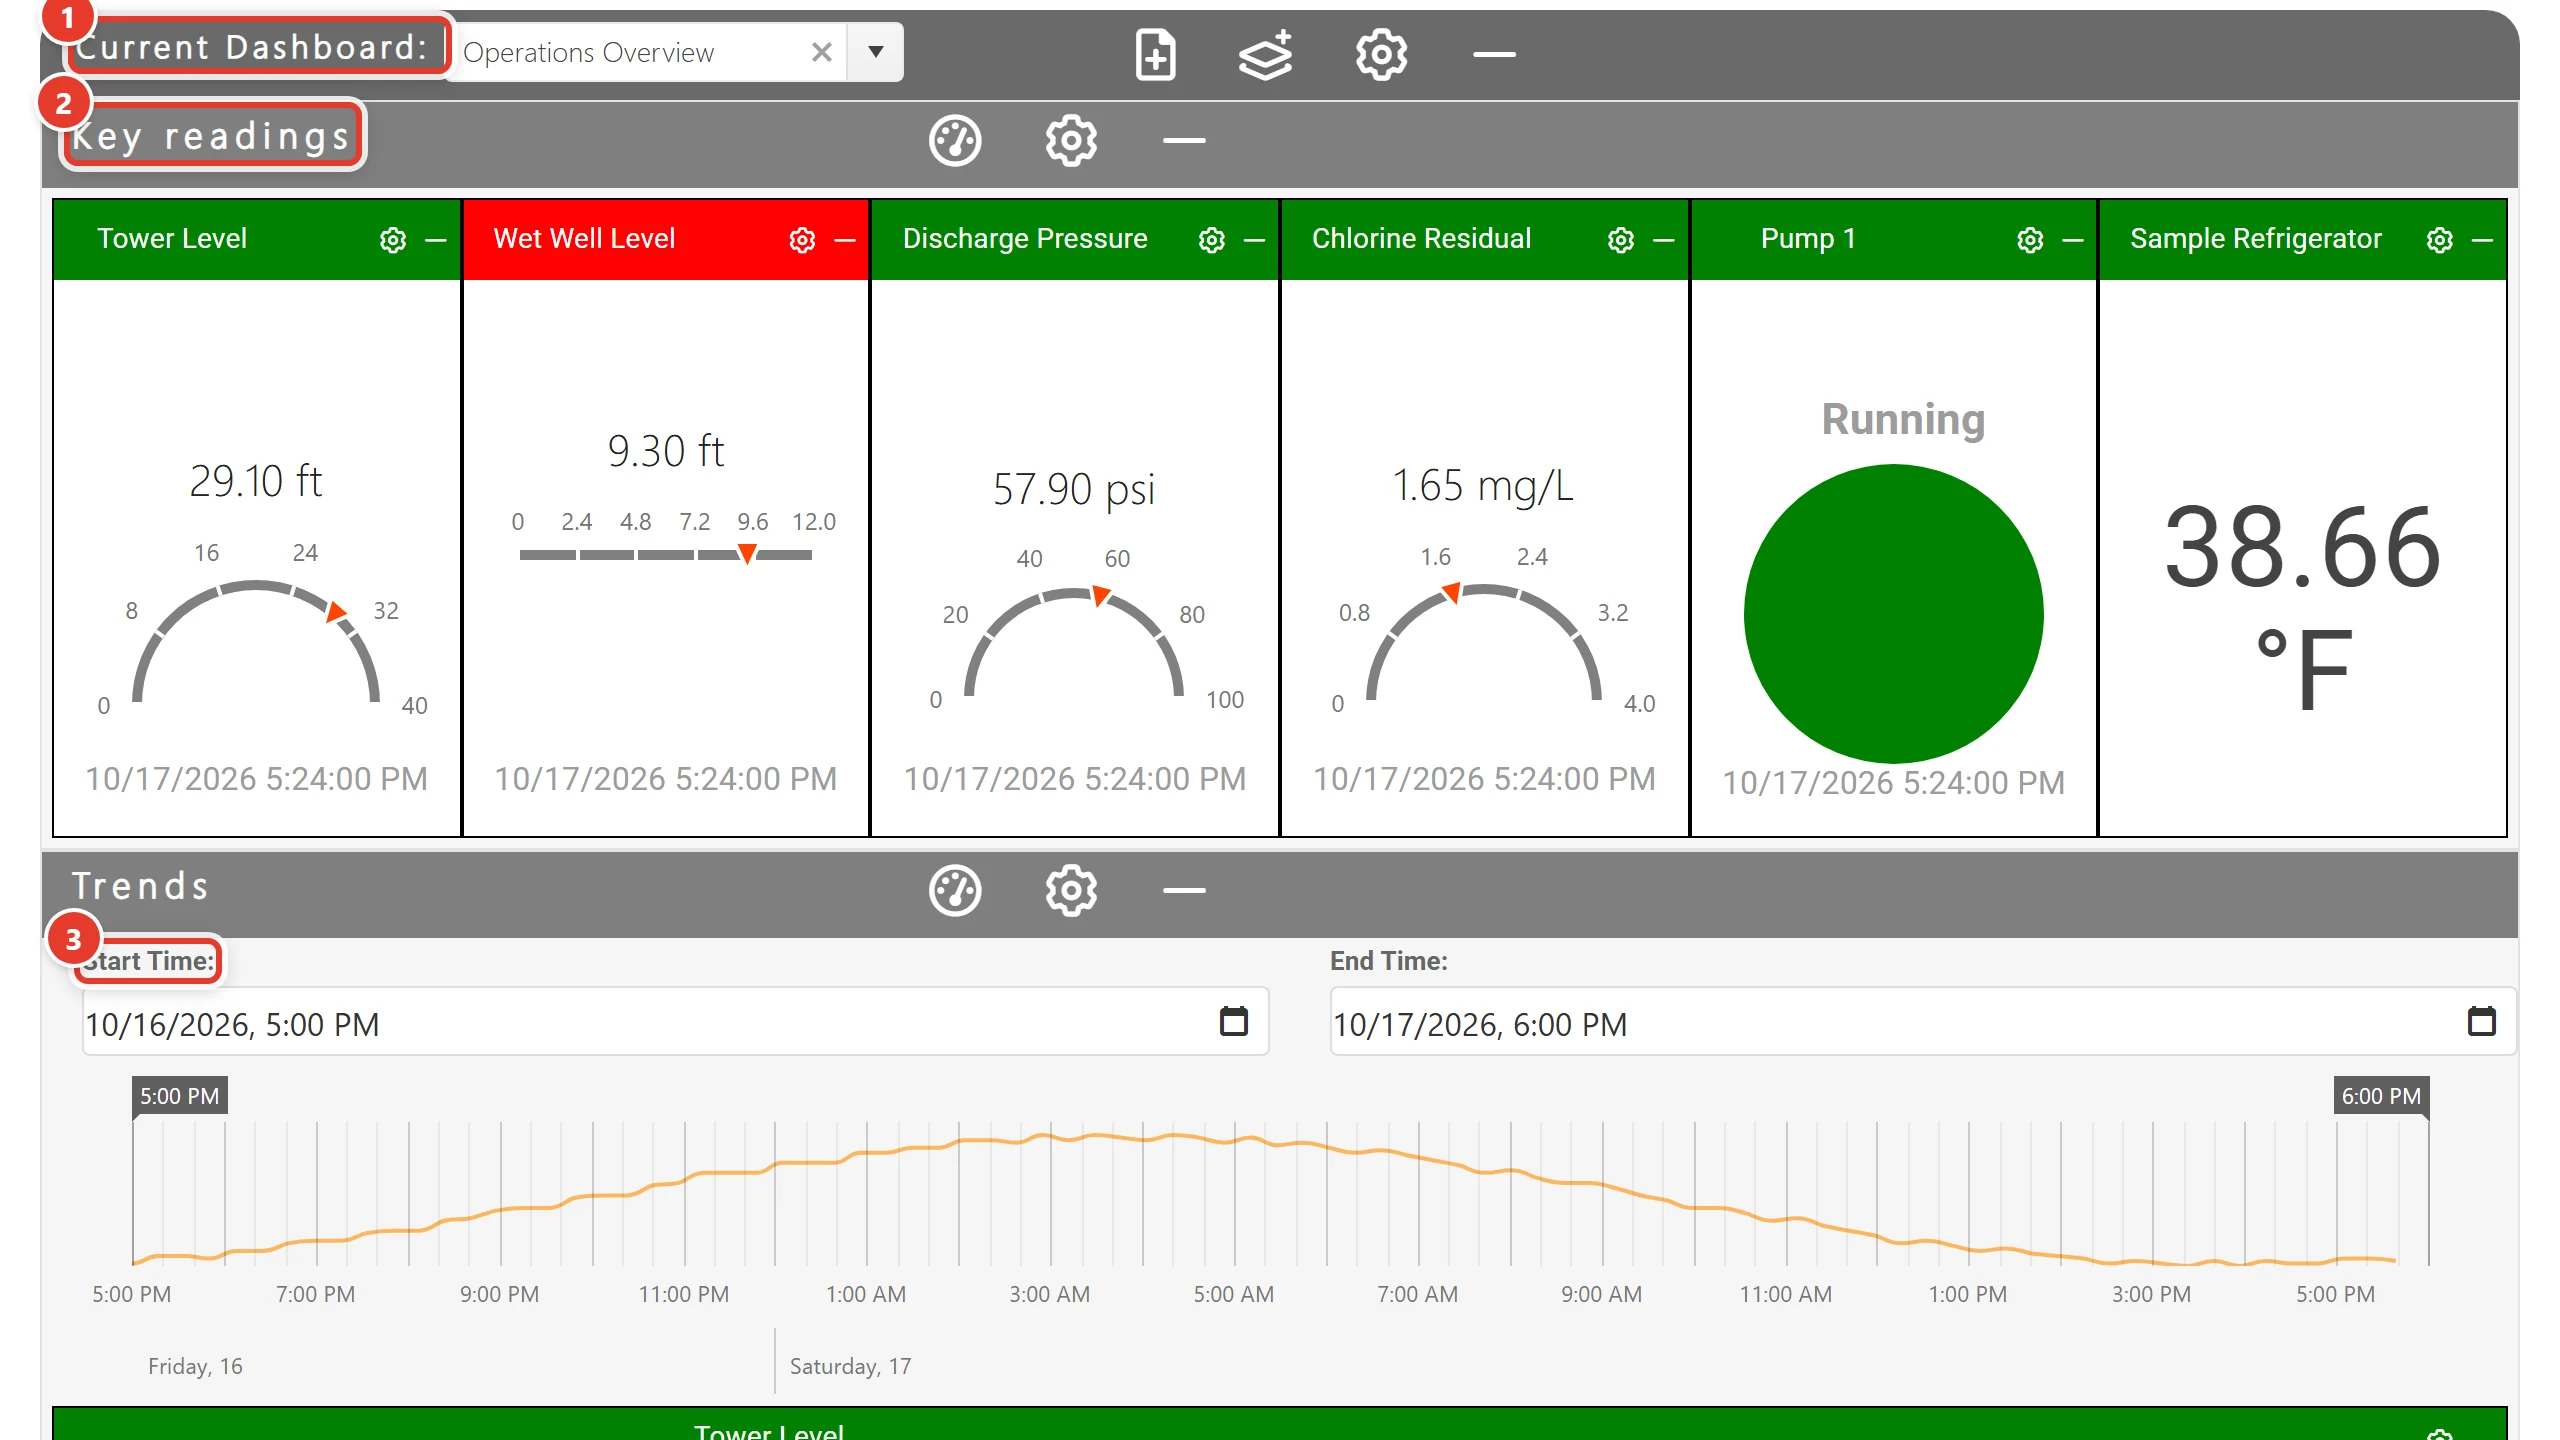Minimize the Sample Refrigerator widget
The width and height of the screenshot is (2560, 1440).
pos(2482,240)
